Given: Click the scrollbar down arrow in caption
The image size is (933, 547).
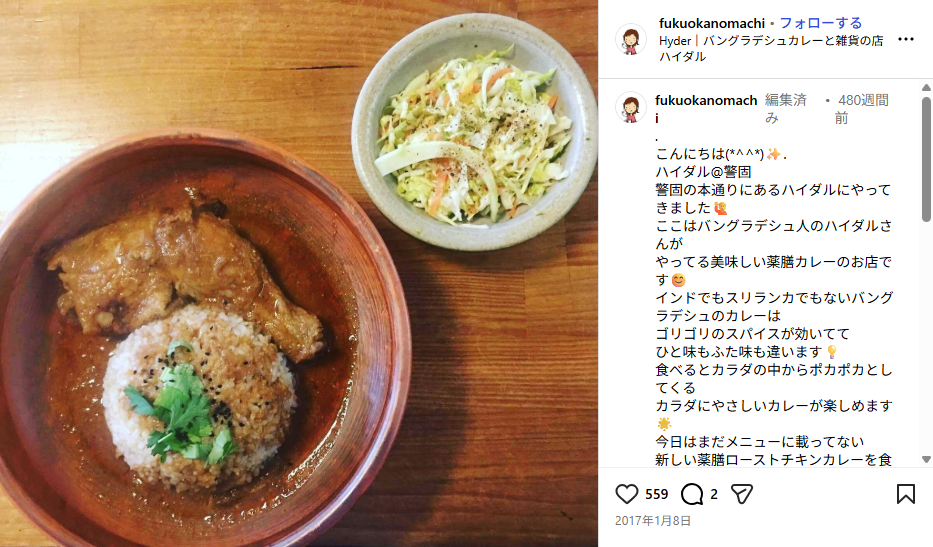Looking at the screenshot, I should tap(926, 459).
